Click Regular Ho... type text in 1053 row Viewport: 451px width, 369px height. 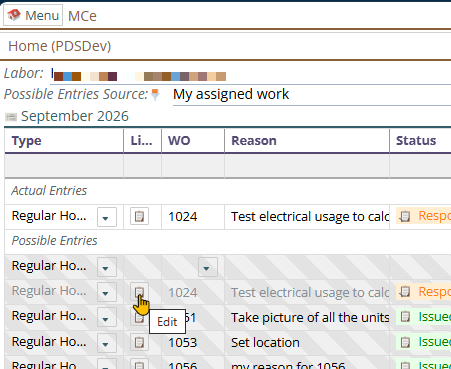[x=49, y=342]
